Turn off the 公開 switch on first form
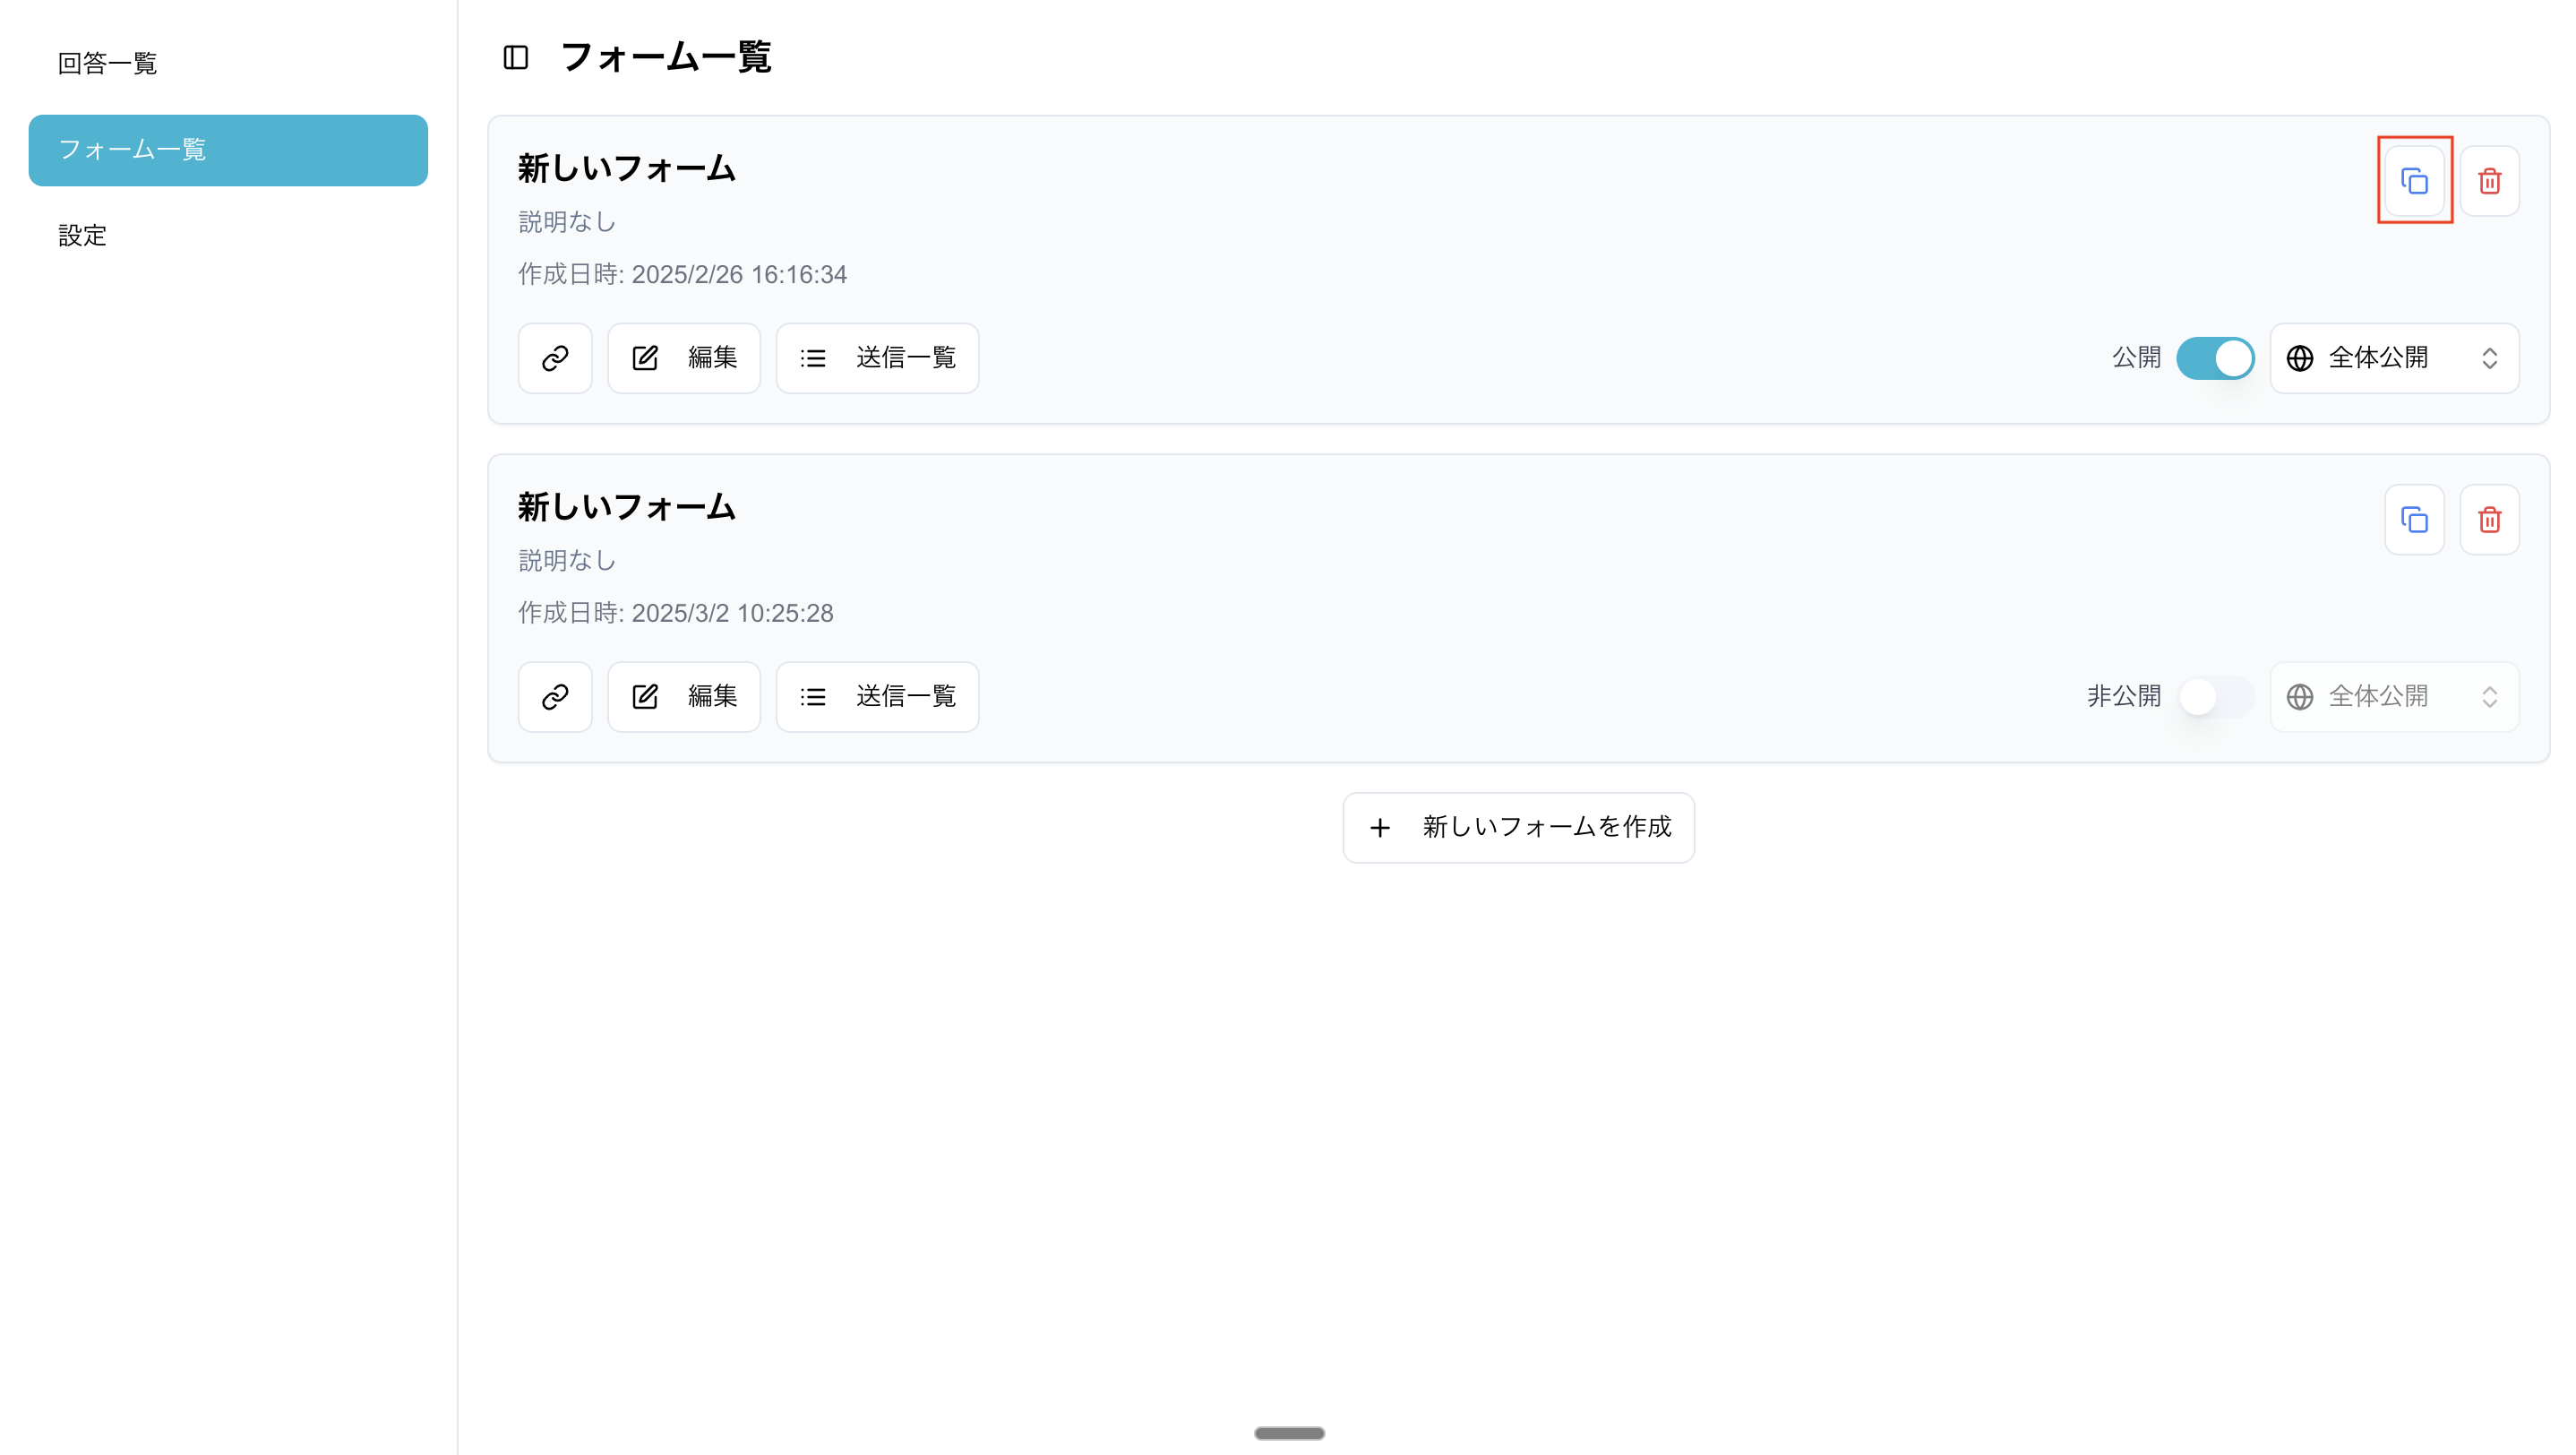Screen dimensions: 2576x1455 tap(2215, 358)
